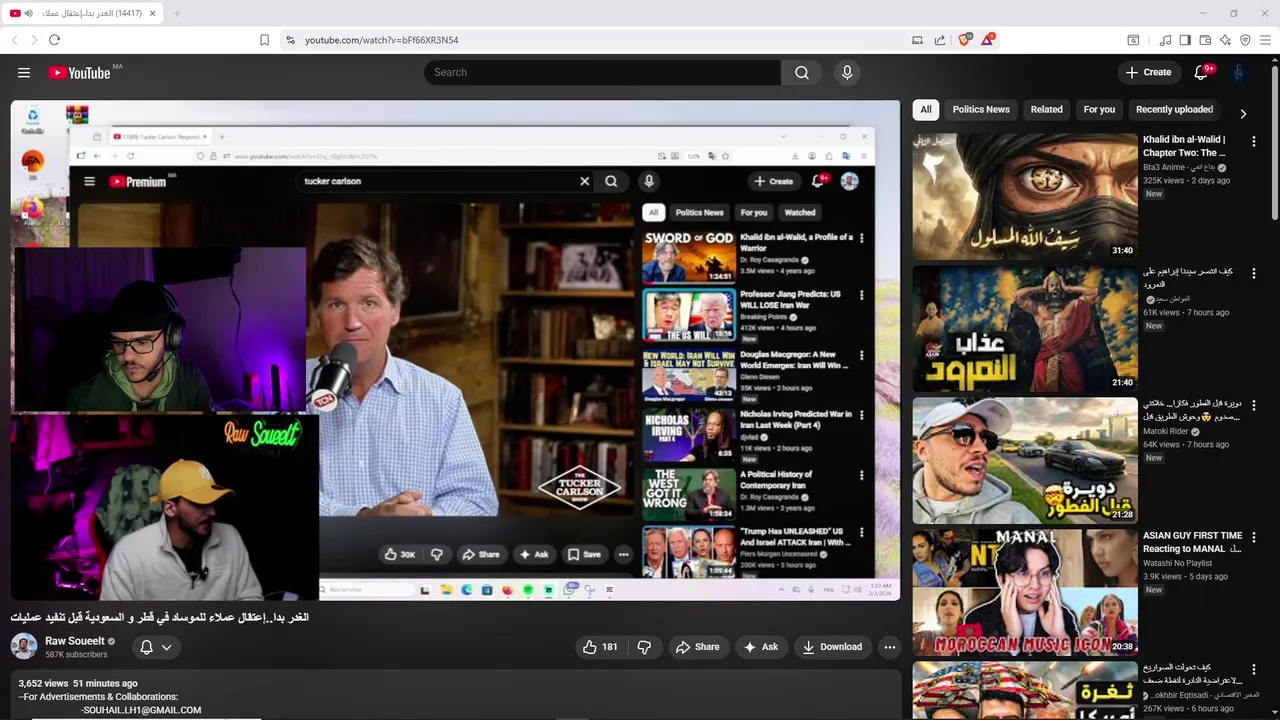The height and width of the screenshot is (720, 1280).
Task: Click '3,652 views 51 minutes ago' text
Action: click(78, 683)
